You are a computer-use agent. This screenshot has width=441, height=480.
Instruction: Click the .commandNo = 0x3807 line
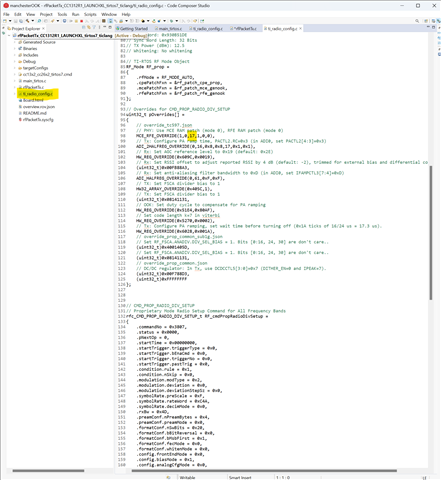click(162, 327)
